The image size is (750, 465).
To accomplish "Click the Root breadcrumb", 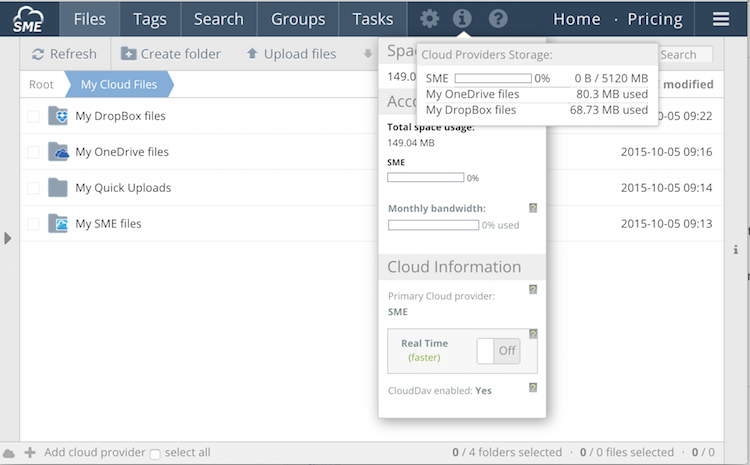I will point(41,85).
